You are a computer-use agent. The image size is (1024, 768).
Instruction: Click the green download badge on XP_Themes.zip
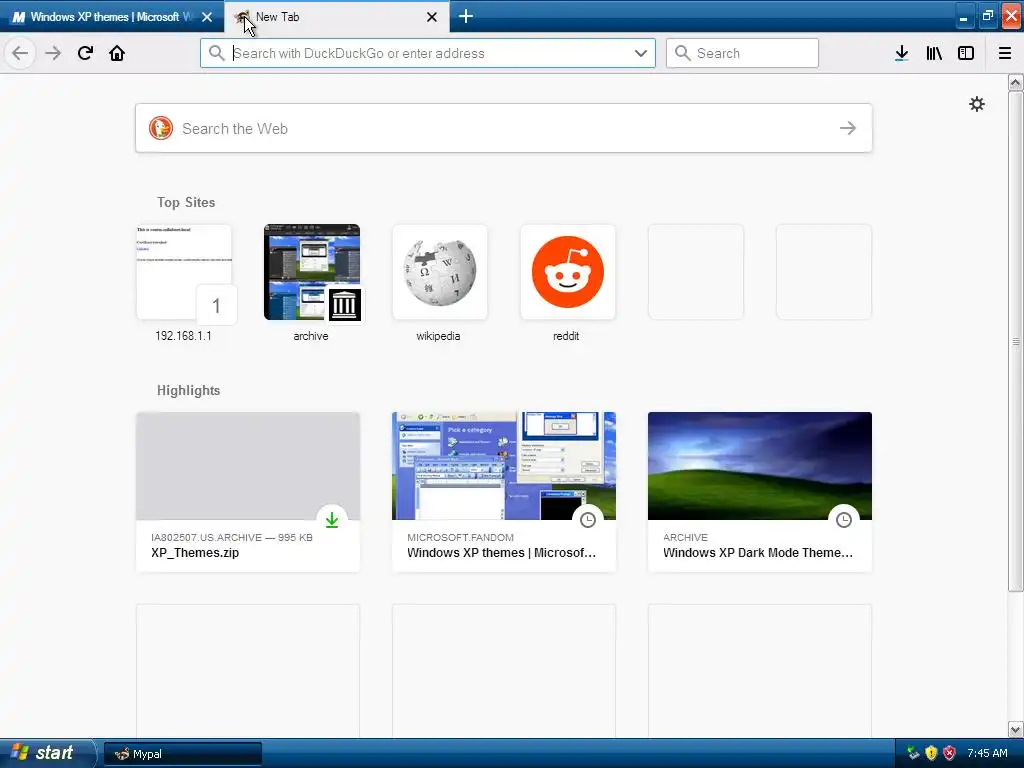tap(332, 520)
